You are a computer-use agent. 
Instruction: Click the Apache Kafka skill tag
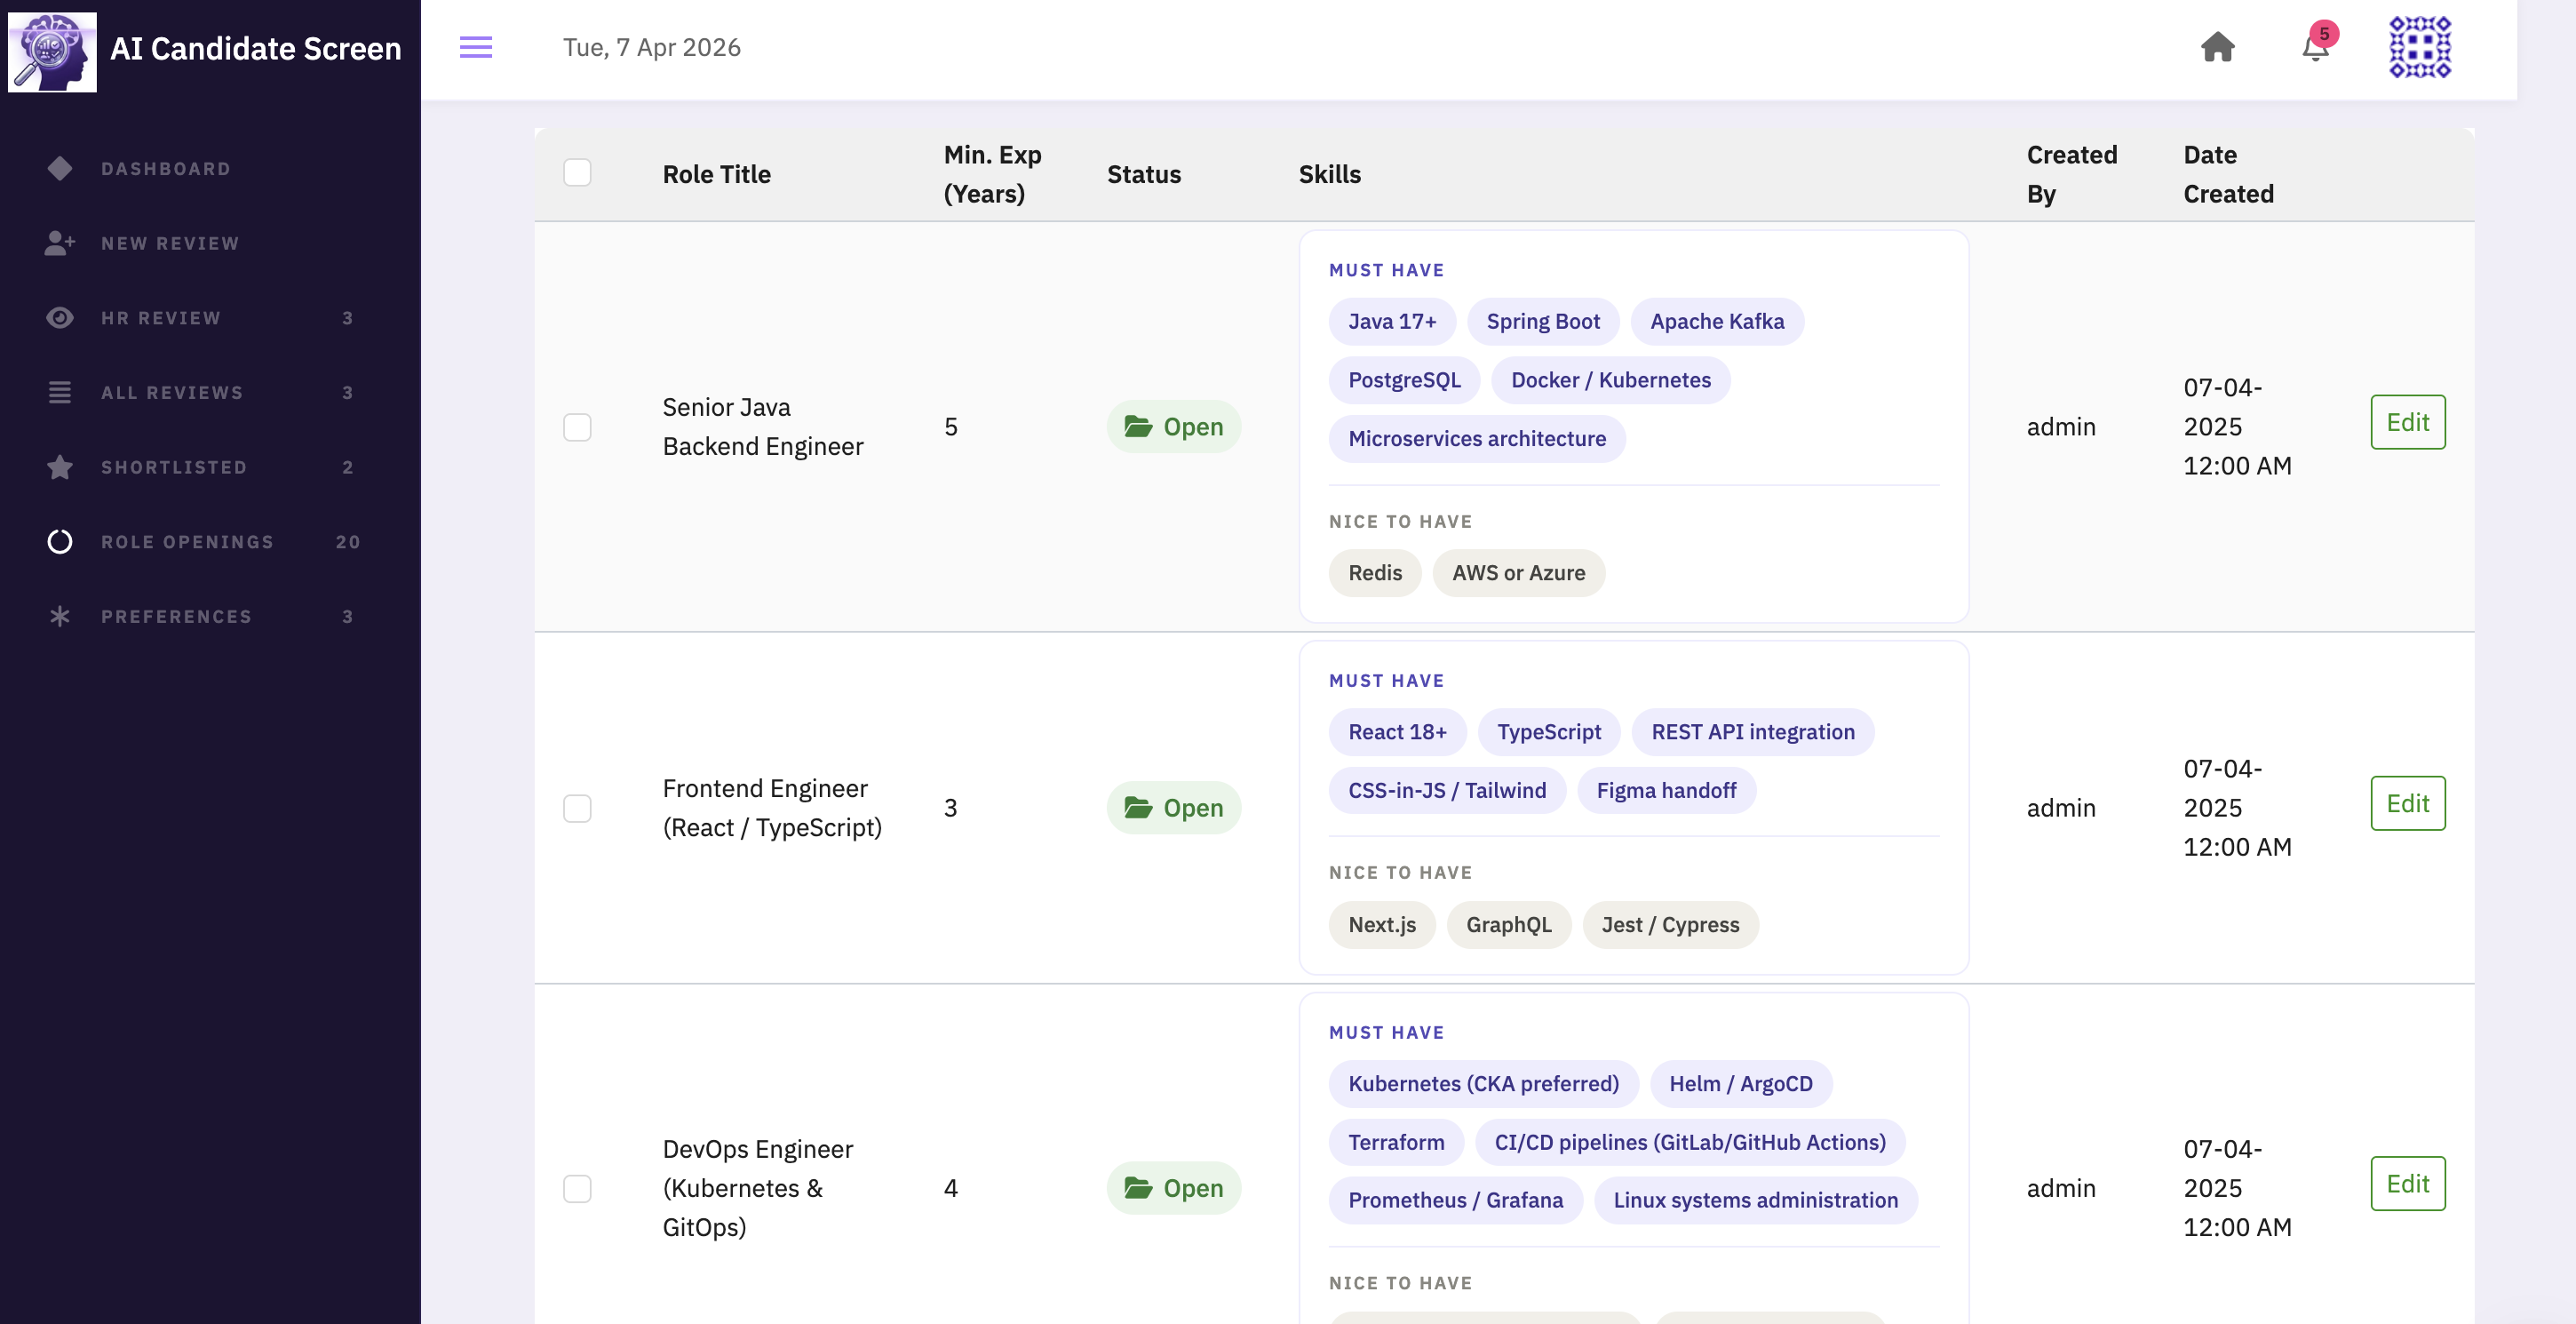(1716, 322)
